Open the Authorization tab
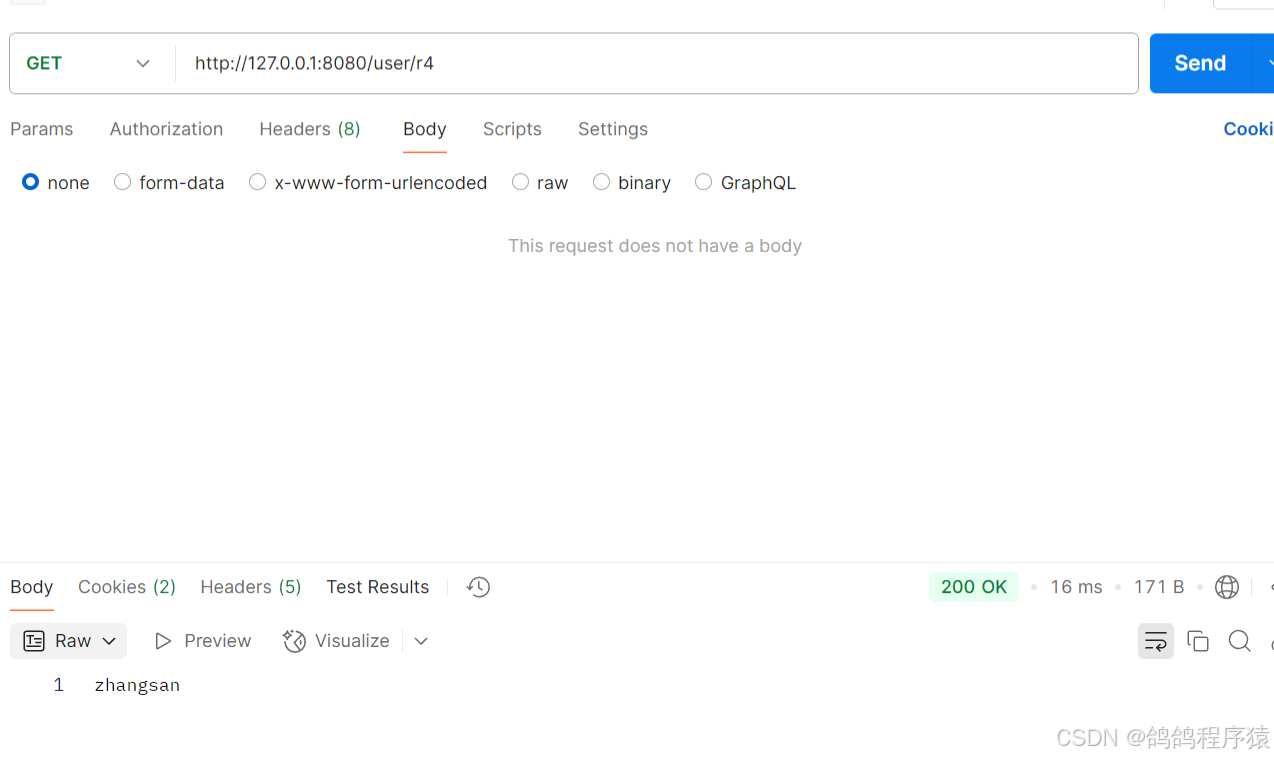Screen dimensions: 1274x759 click(x=166, y=129)
